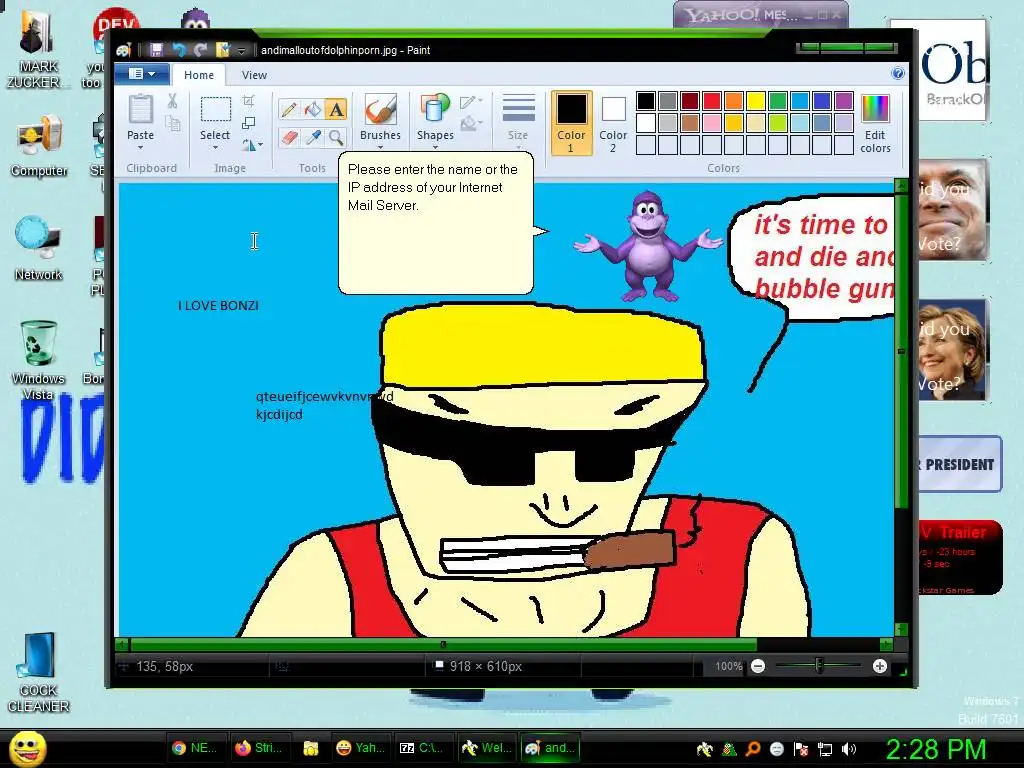1024x768 pixels.
Task: Click the Resize icon in Image group
Action: pyautogui.click(x=249, y=123)
